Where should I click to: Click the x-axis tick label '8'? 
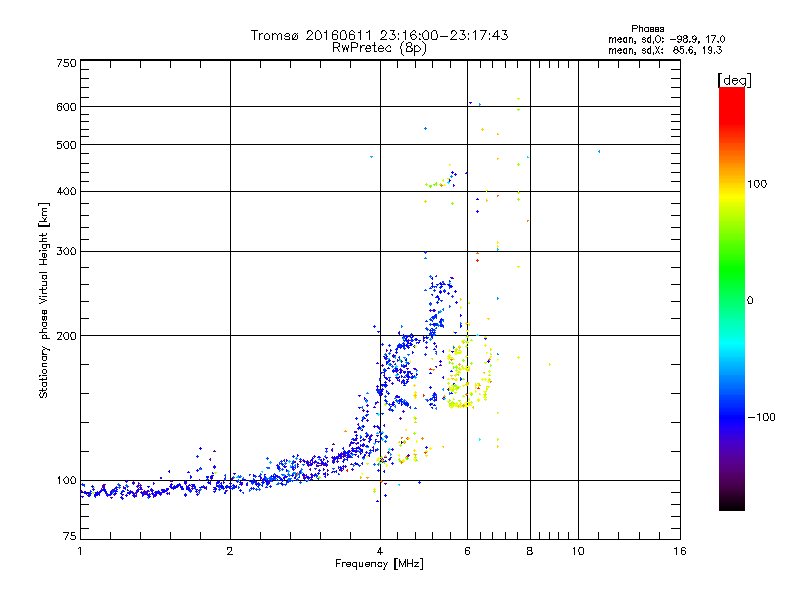click(530, 551)
